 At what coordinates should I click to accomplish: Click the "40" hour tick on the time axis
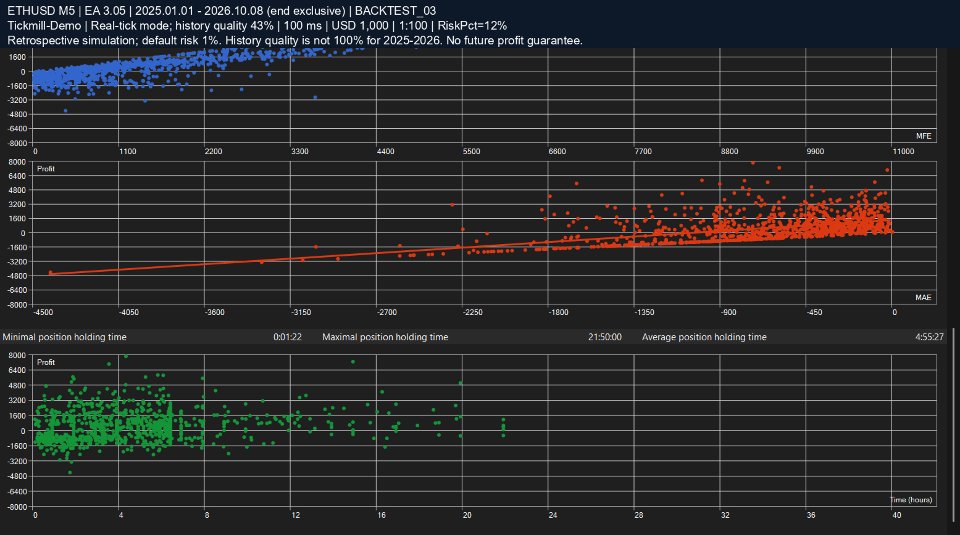tap(897, 515)
